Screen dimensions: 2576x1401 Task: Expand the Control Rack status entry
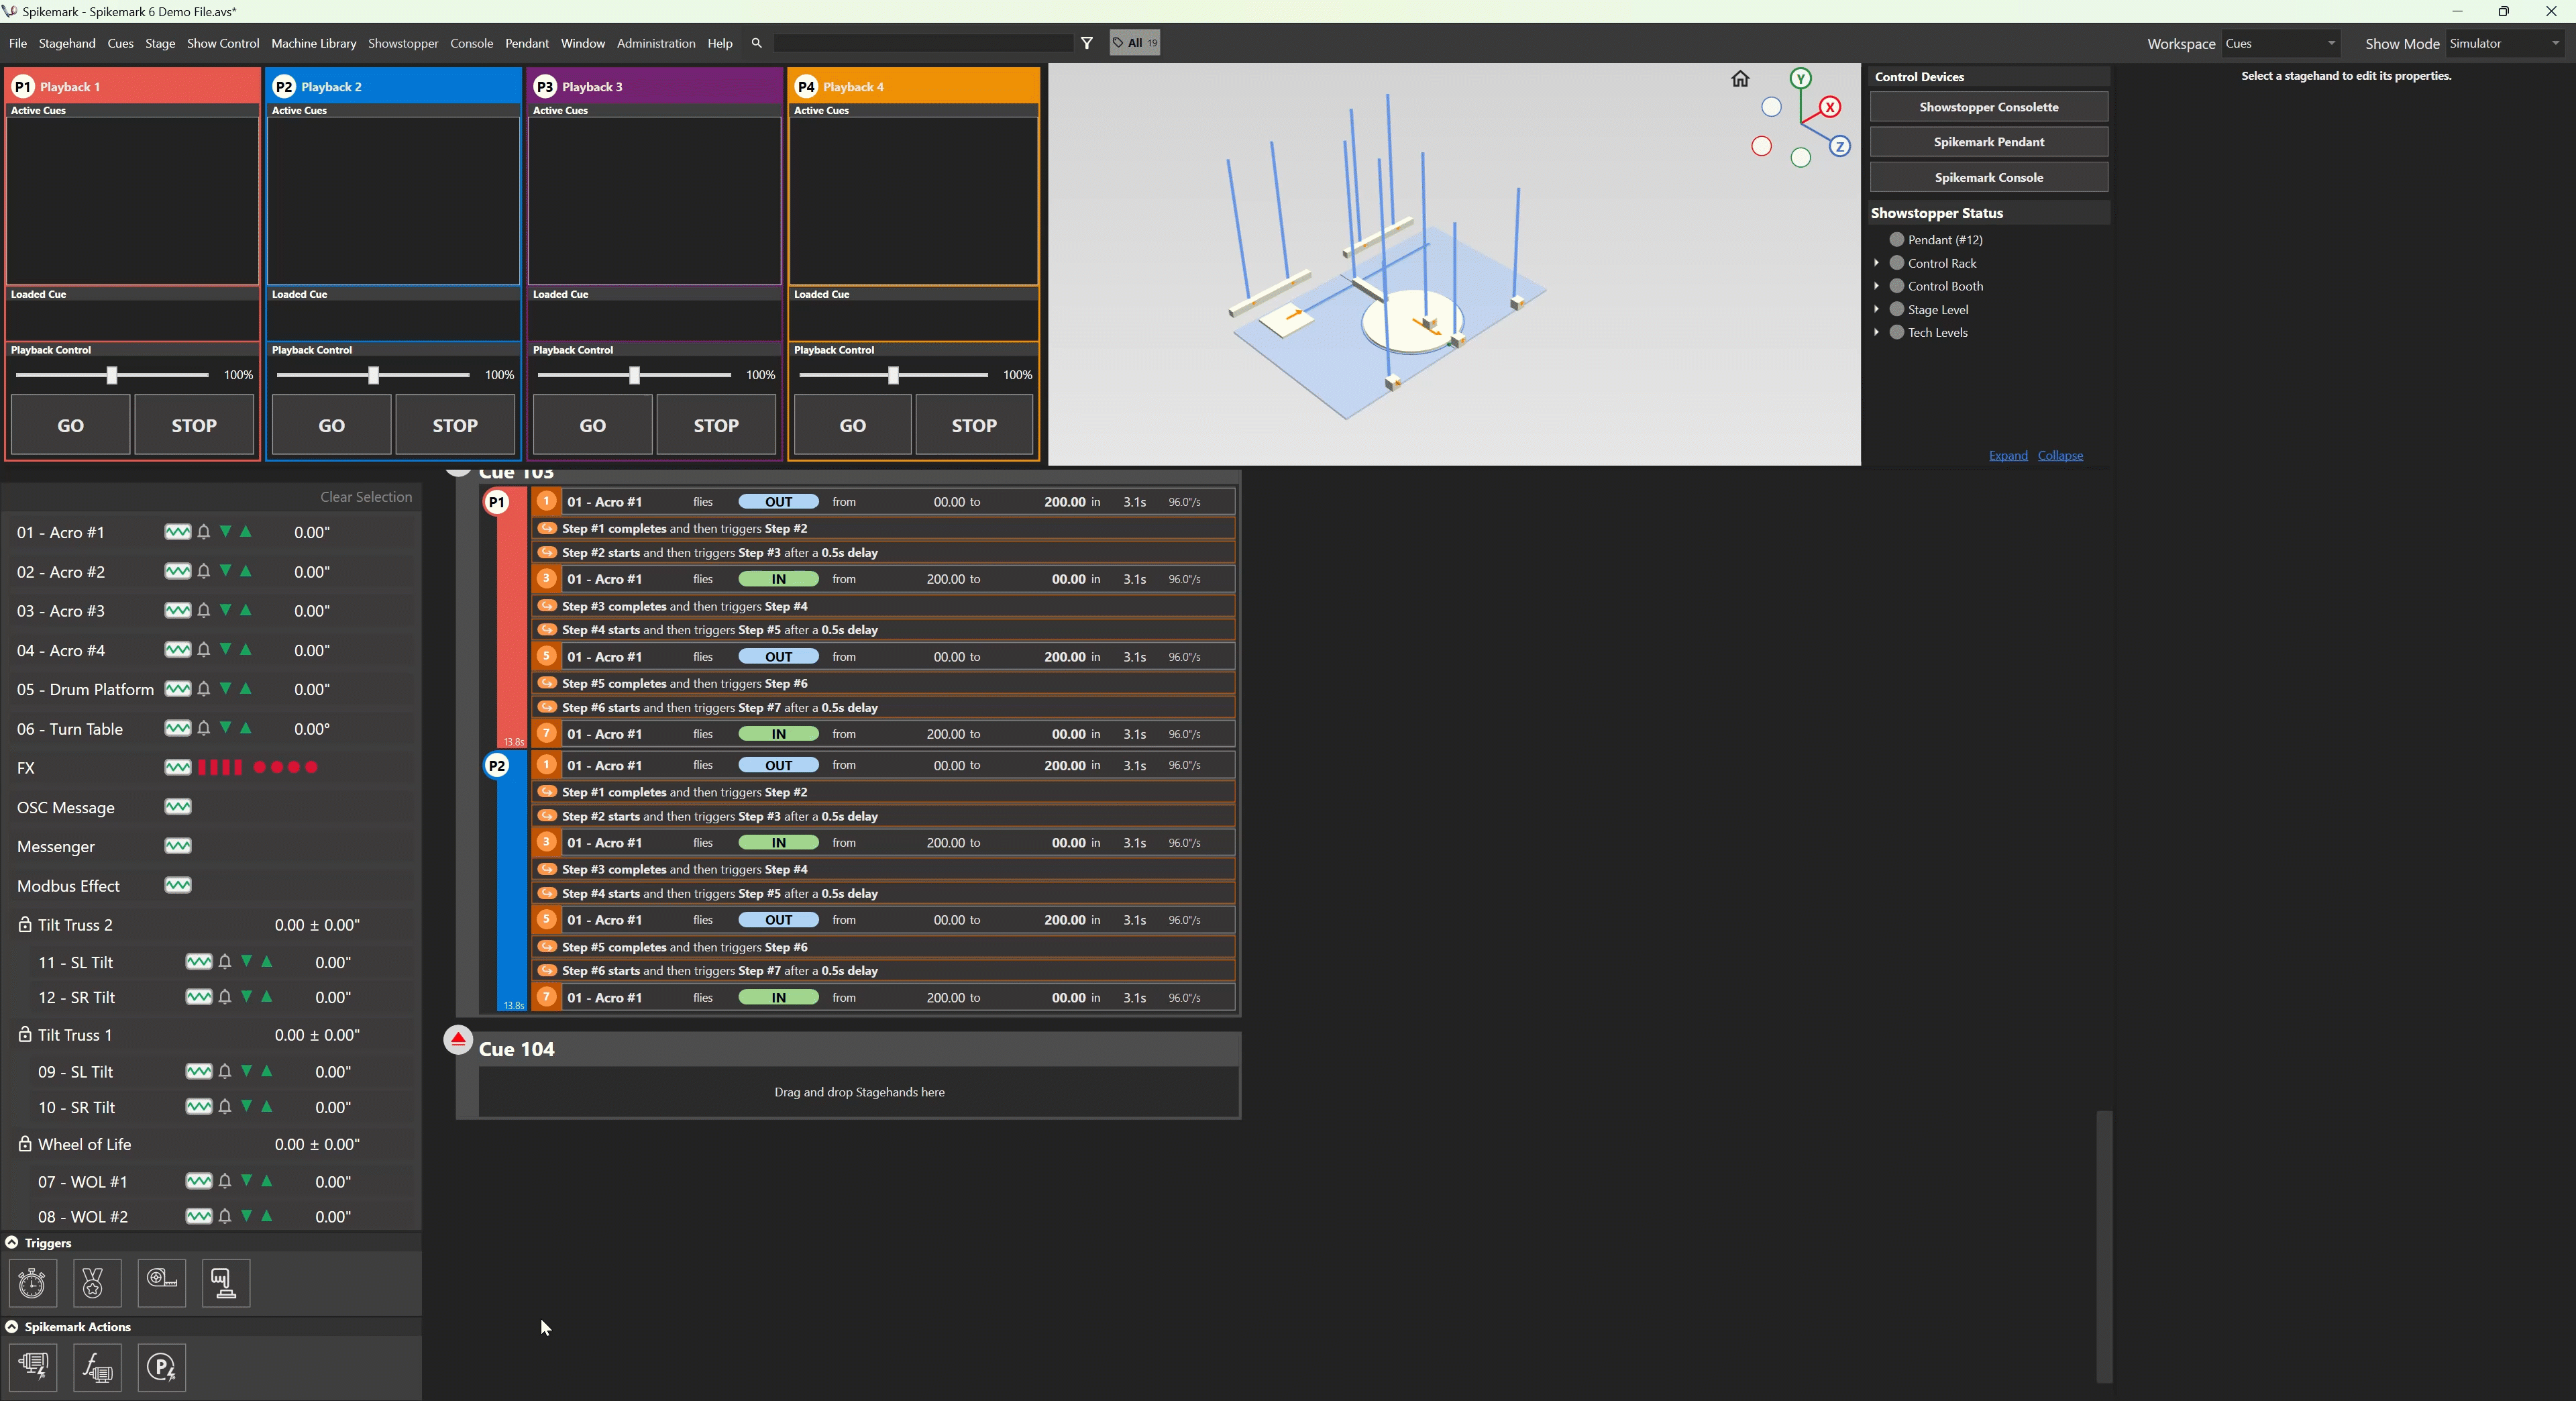pyautogui.click(x=1877, y=262)
